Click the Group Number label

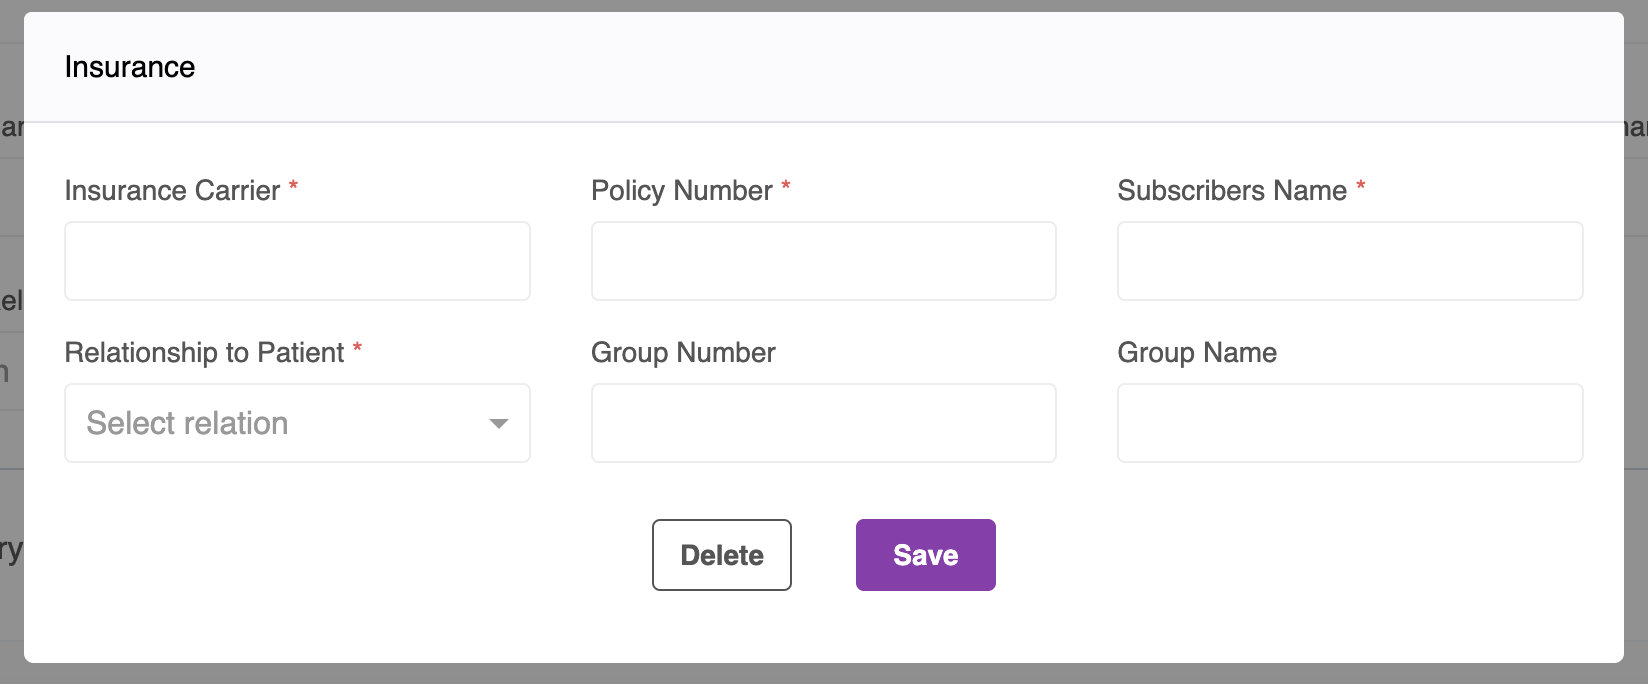tap(683, 352)
